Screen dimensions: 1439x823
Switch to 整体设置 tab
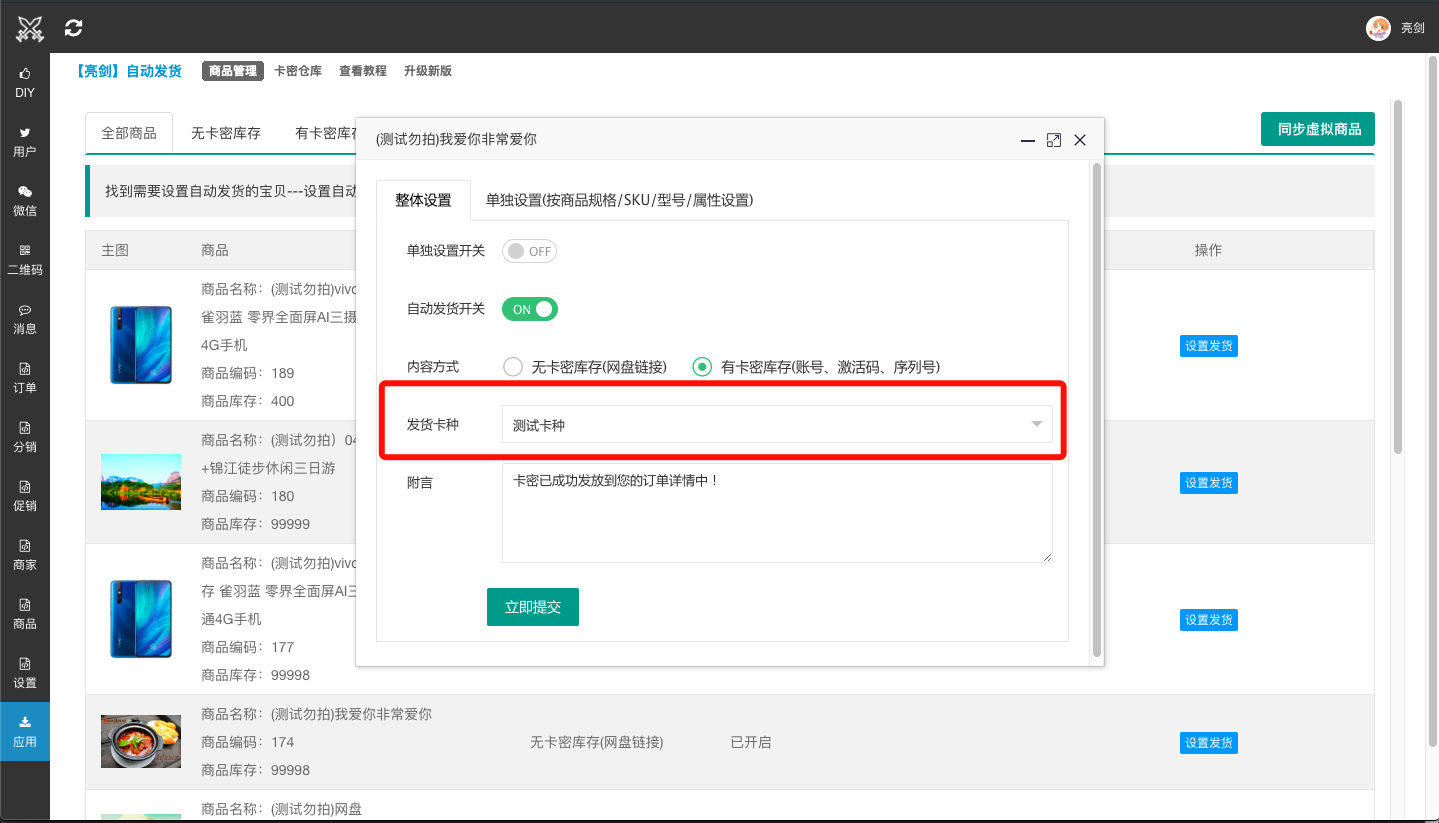coord(423,200)
